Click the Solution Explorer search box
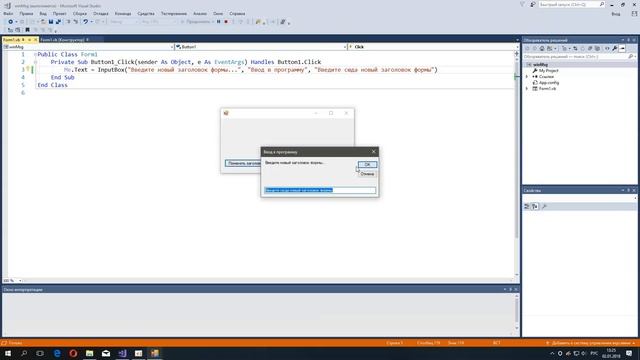Image resolution: width=640 pixels, height=360 pixels. pos(579,56)
